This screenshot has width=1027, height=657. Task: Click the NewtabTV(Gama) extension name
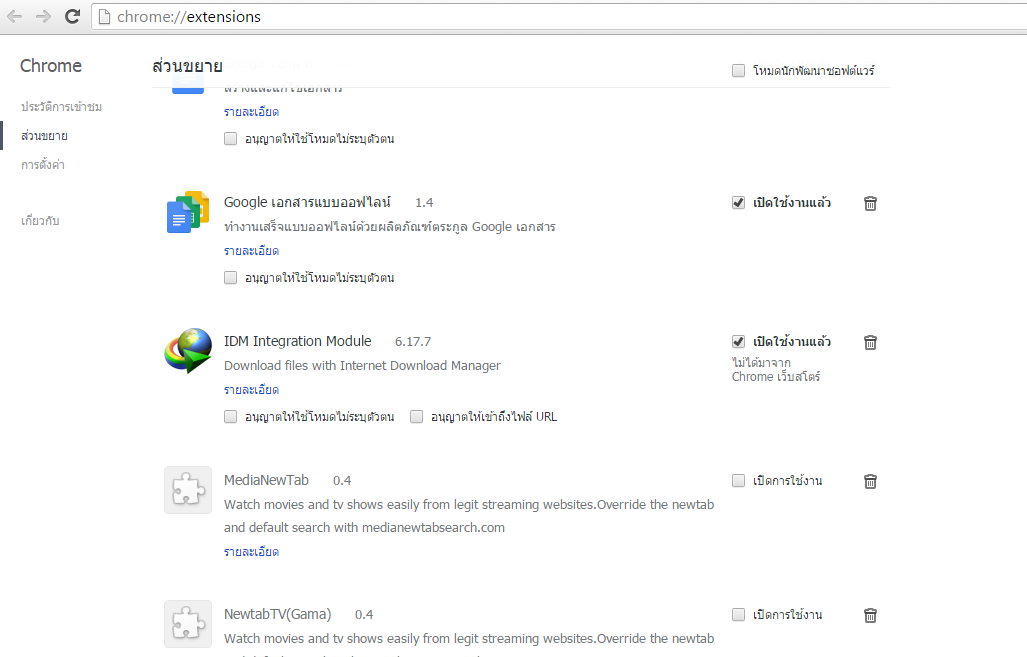tap(278, 614)
